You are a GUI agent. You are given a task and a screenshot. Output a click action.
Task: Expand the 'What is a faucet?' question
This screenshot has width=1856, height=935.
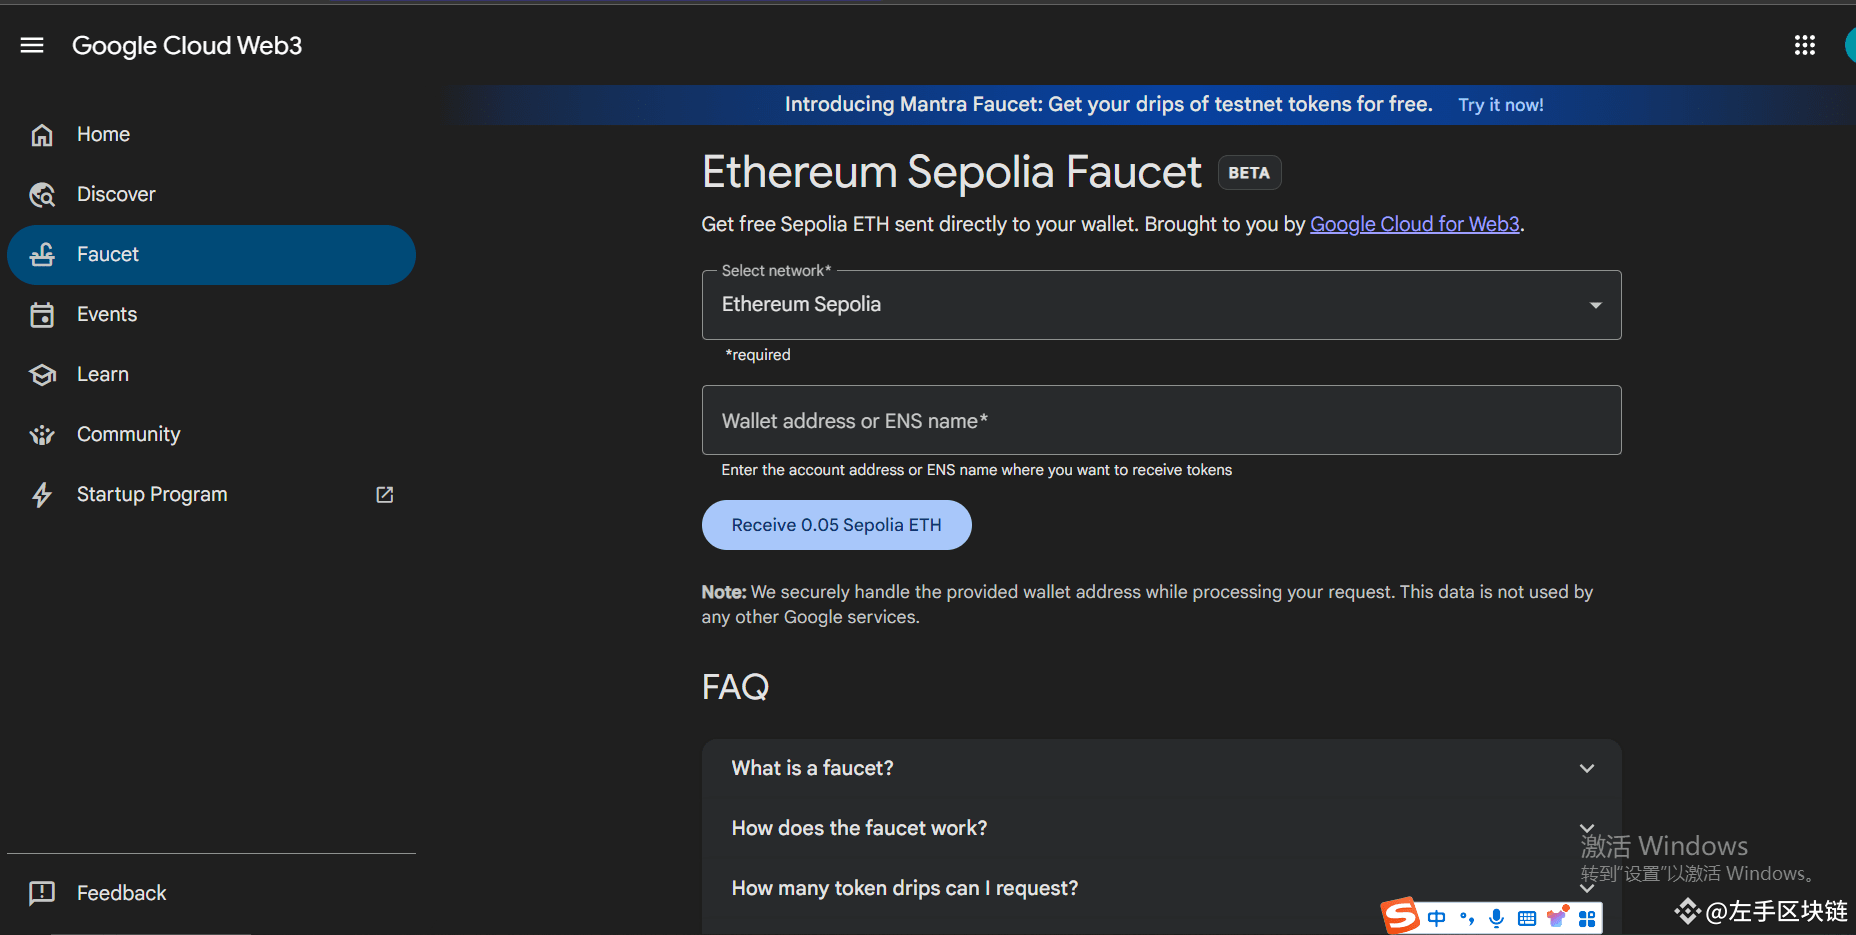(x=1160, y=768)
